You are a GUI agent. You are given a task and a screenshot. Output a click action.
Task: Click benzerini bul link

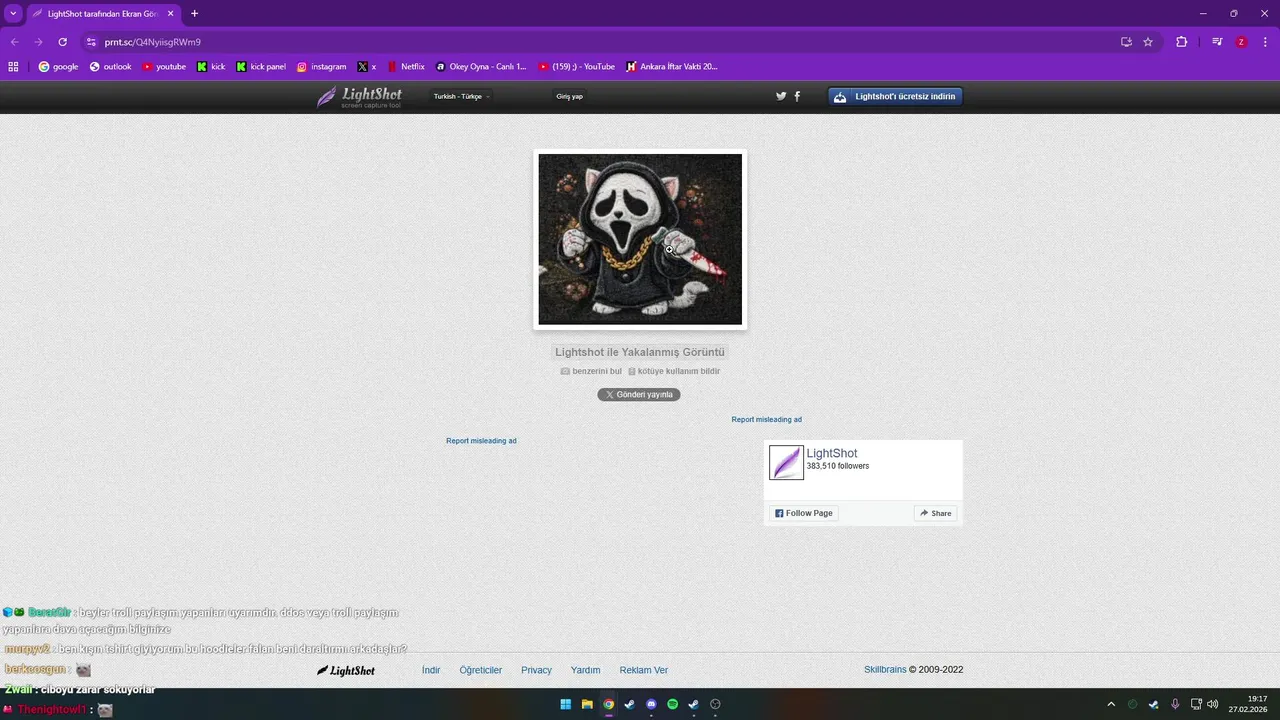click(591, 371)
